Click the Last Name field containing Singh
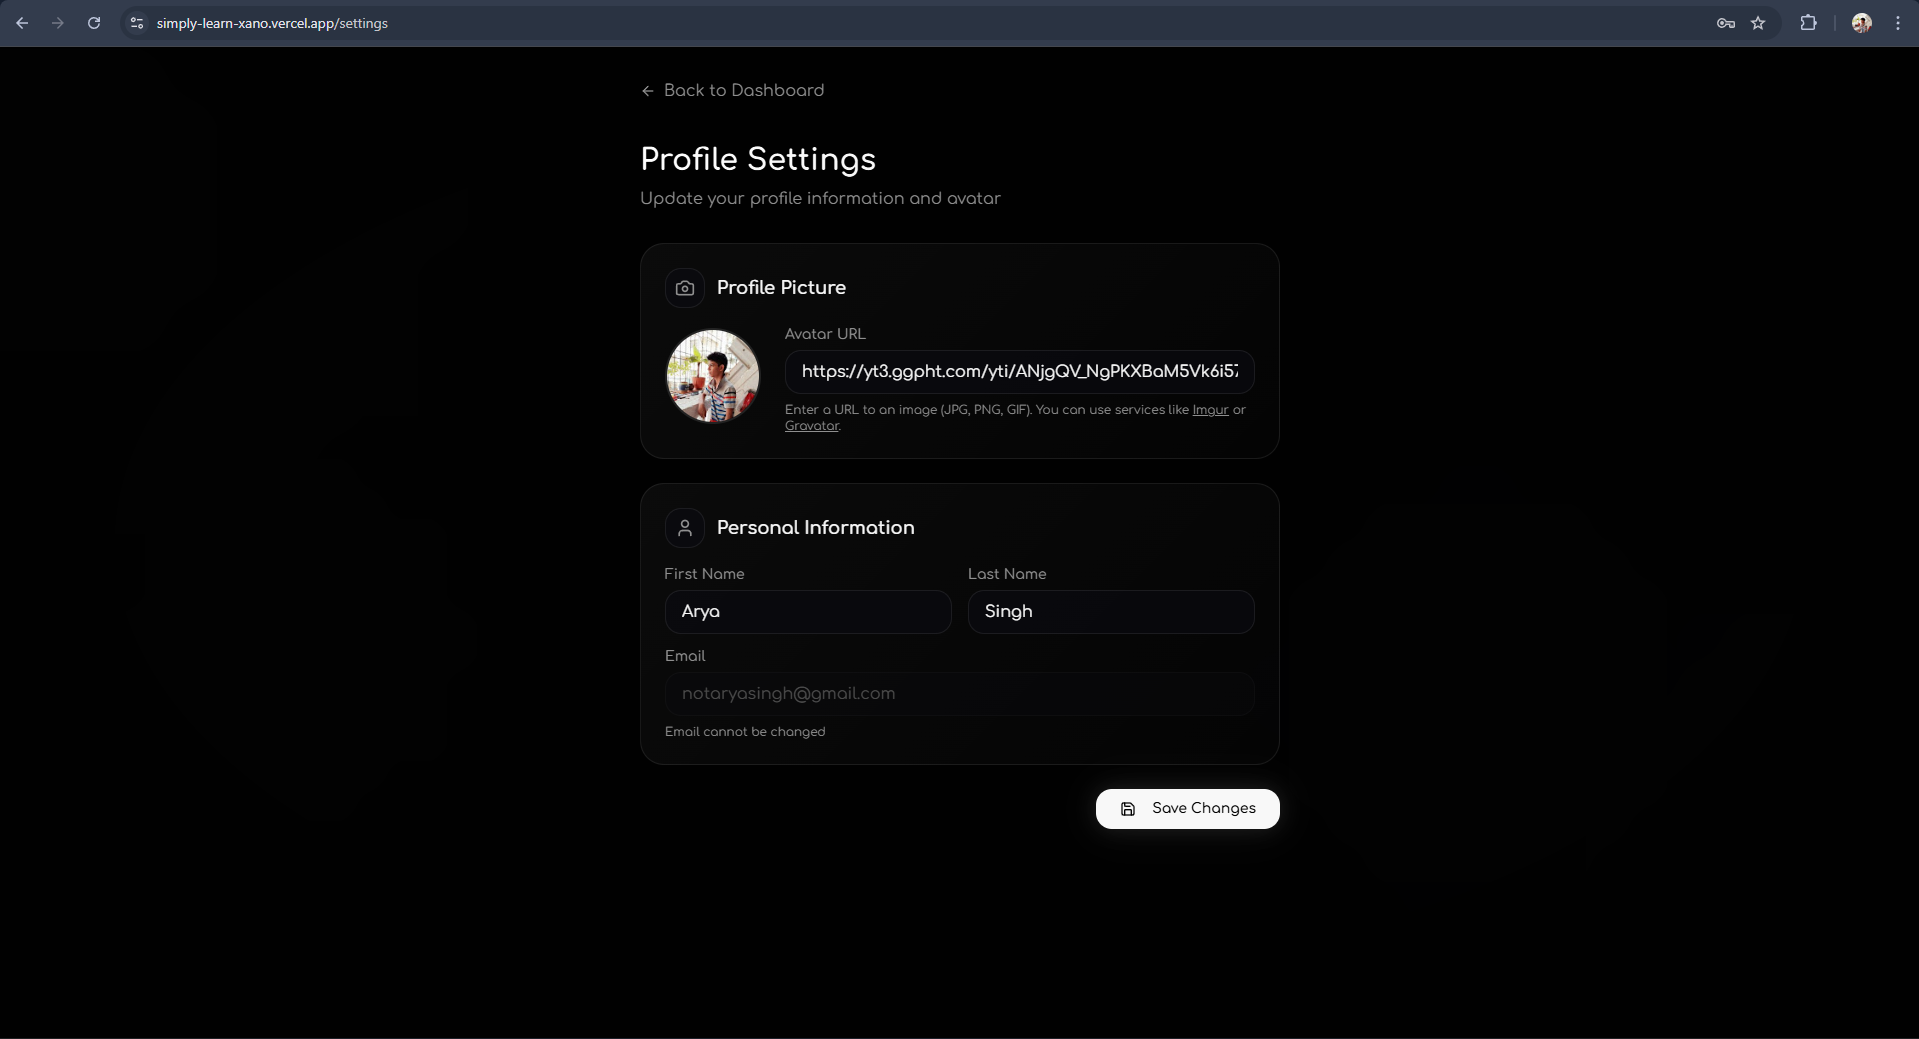The height and width of the screenshot is (1039, 1919). point(1110,612)
